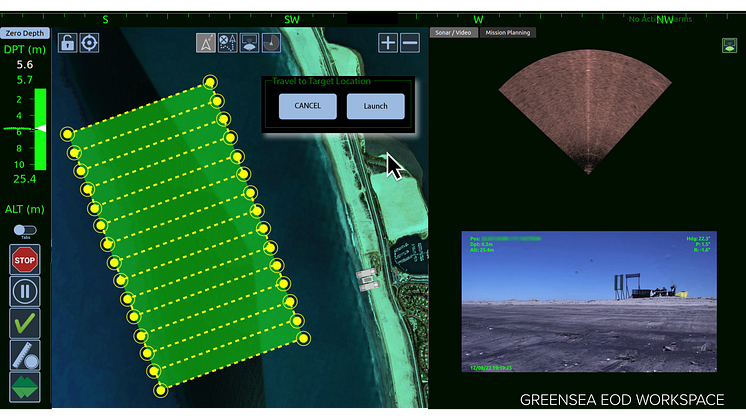Hit the red STOP sign button

pos(25,260)
